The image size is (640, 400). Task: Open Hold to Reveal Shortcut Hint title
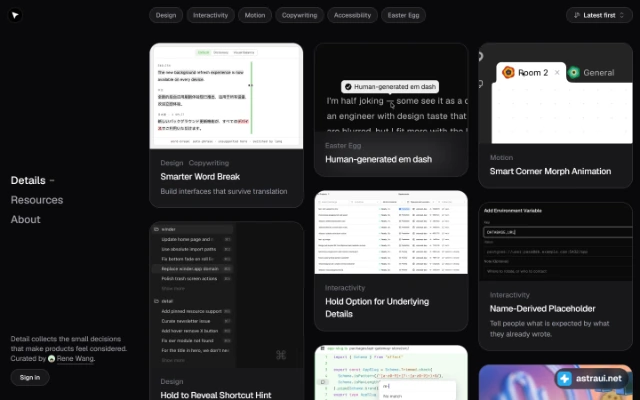coord(216,395)
